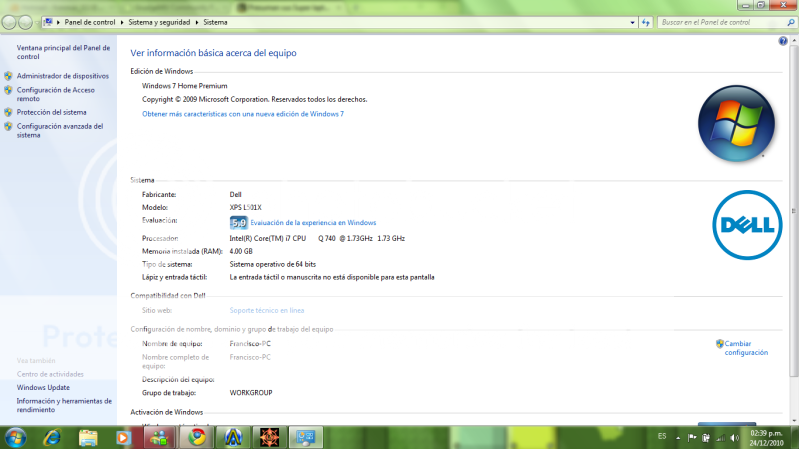The height and width of the screenshot is (449, 799).
Task: Expand arrow after Sistema y seguridad breadcrumb
Action: tap(197, 22)
